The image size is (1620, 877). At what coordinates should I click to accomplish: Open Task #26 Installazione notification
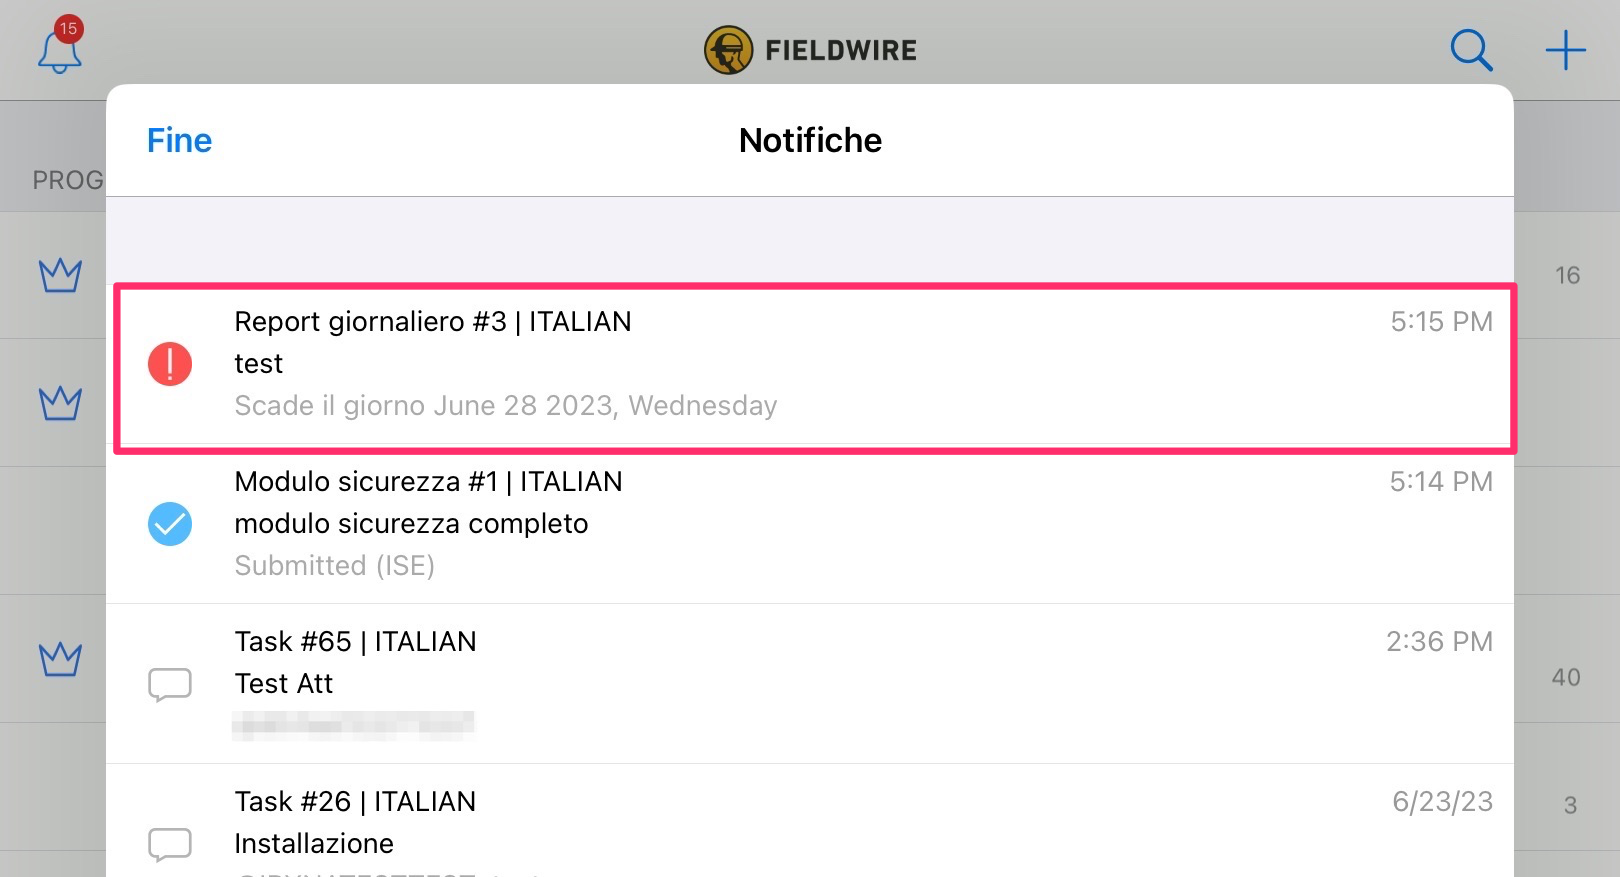pyautogui.click(x=810, y=821)
